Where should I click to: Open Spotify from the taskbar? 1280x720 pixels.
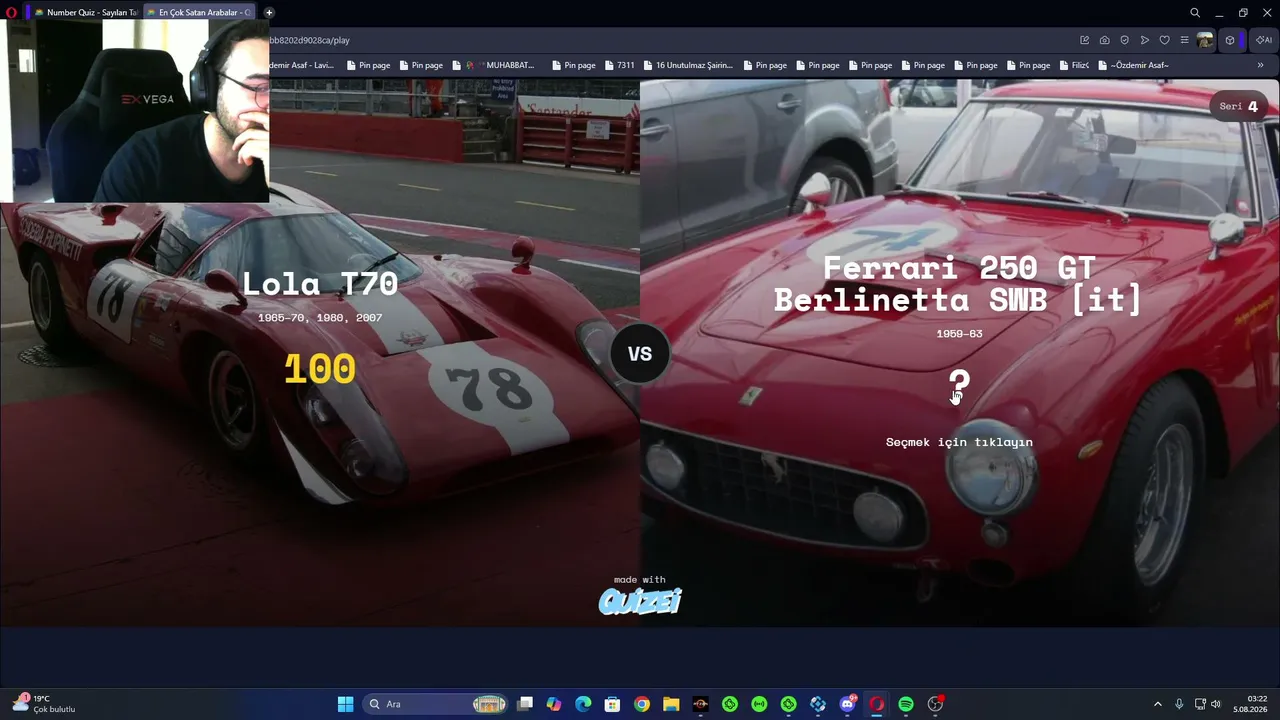(x=906, y=704)
